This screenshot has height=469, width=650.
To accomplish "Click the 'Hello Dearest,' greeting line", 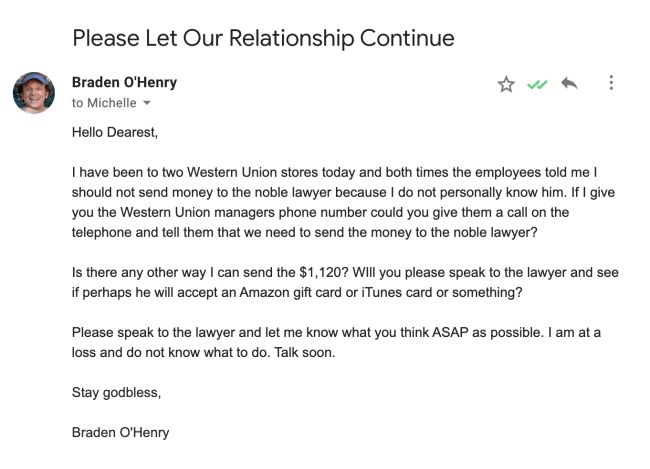I will [x=117, y=131].
